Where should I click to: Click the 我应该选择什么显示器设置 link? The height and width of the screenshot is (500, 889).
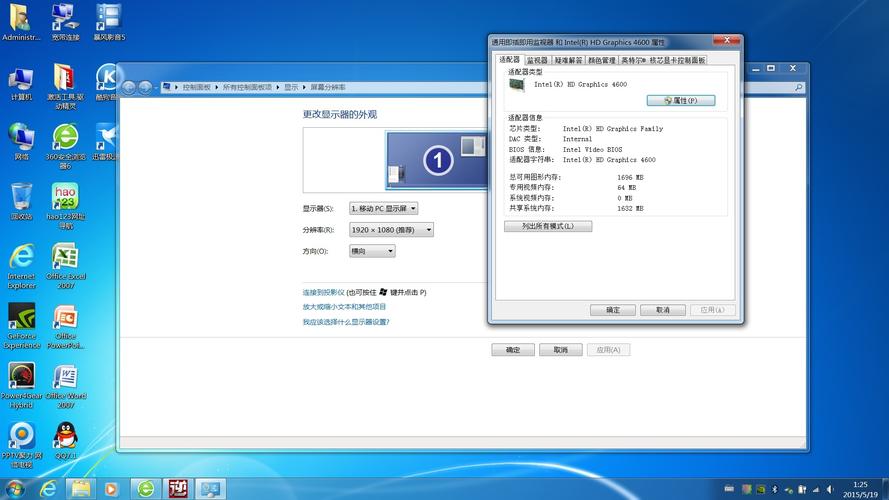tap(346, 322)
